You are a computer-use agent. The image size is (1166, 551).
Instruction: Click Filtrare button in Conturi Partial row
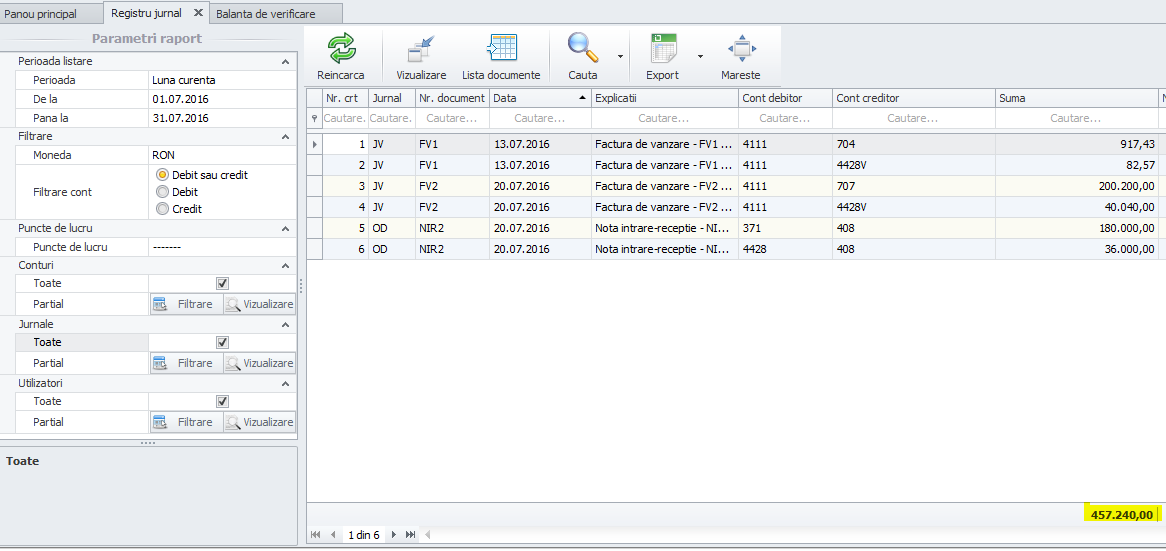(187, 304)
